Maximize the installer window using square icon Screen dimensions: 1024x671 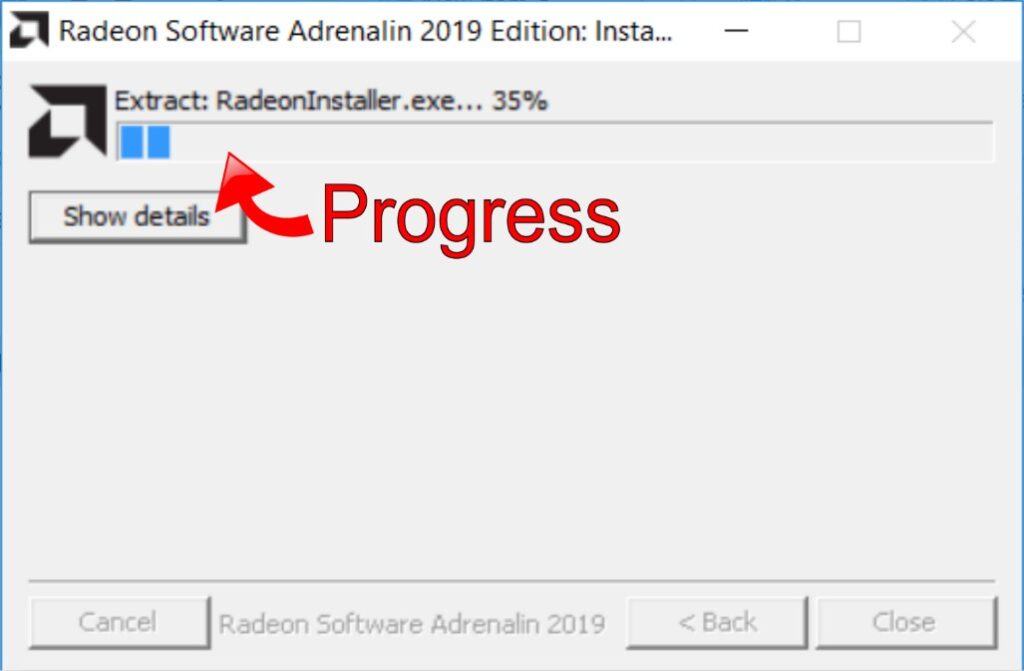848,31
